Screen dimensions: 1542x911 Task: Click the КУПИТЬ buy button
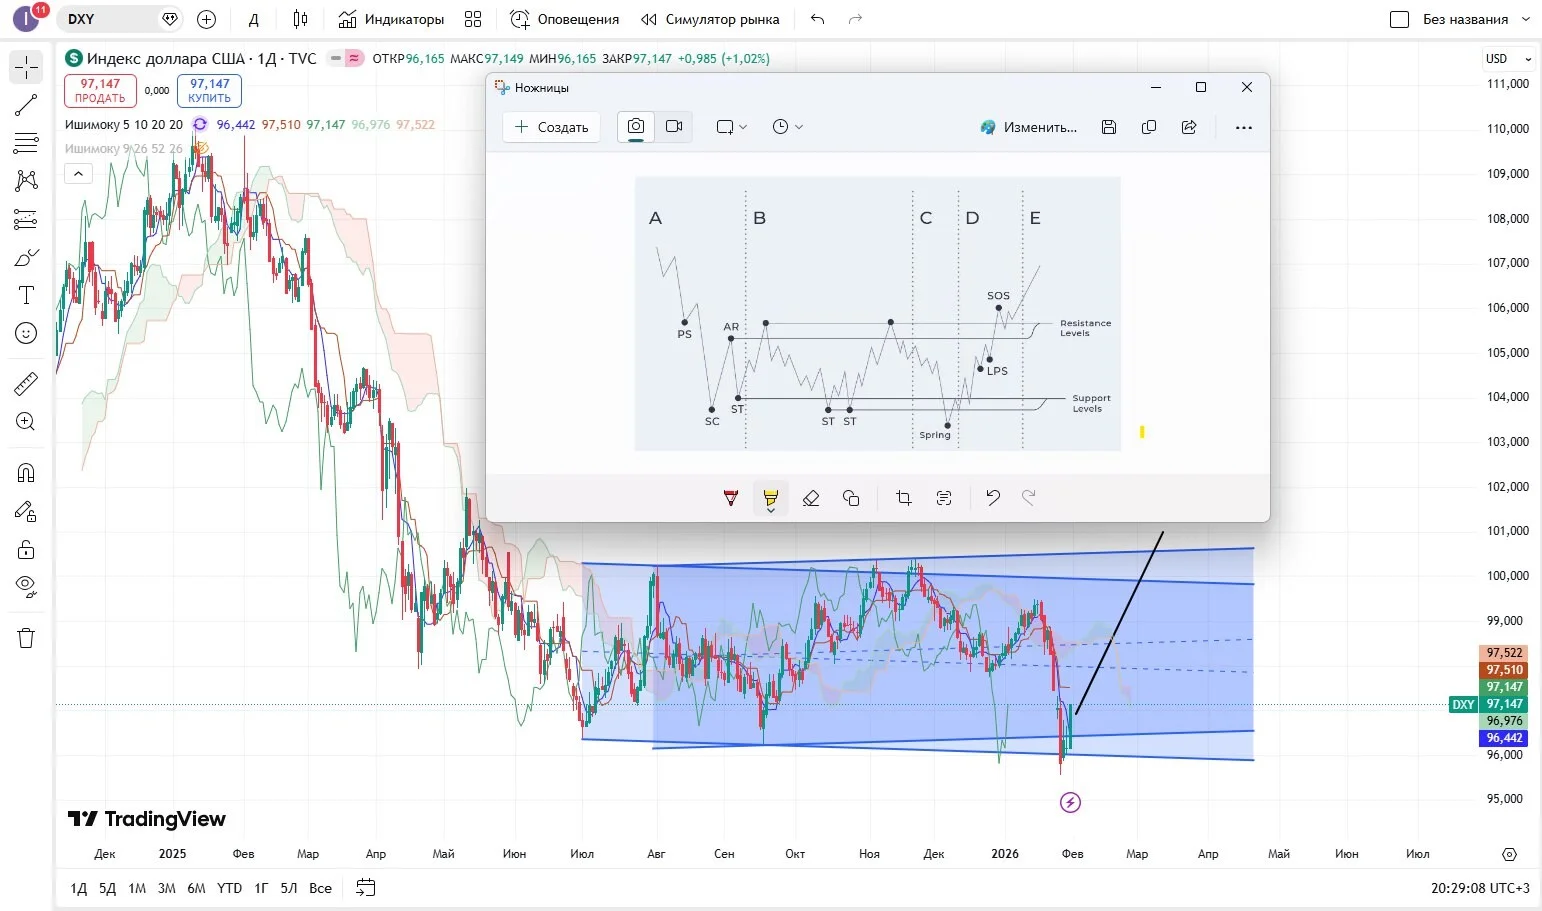pyautogui.click(x=210, y=91)
